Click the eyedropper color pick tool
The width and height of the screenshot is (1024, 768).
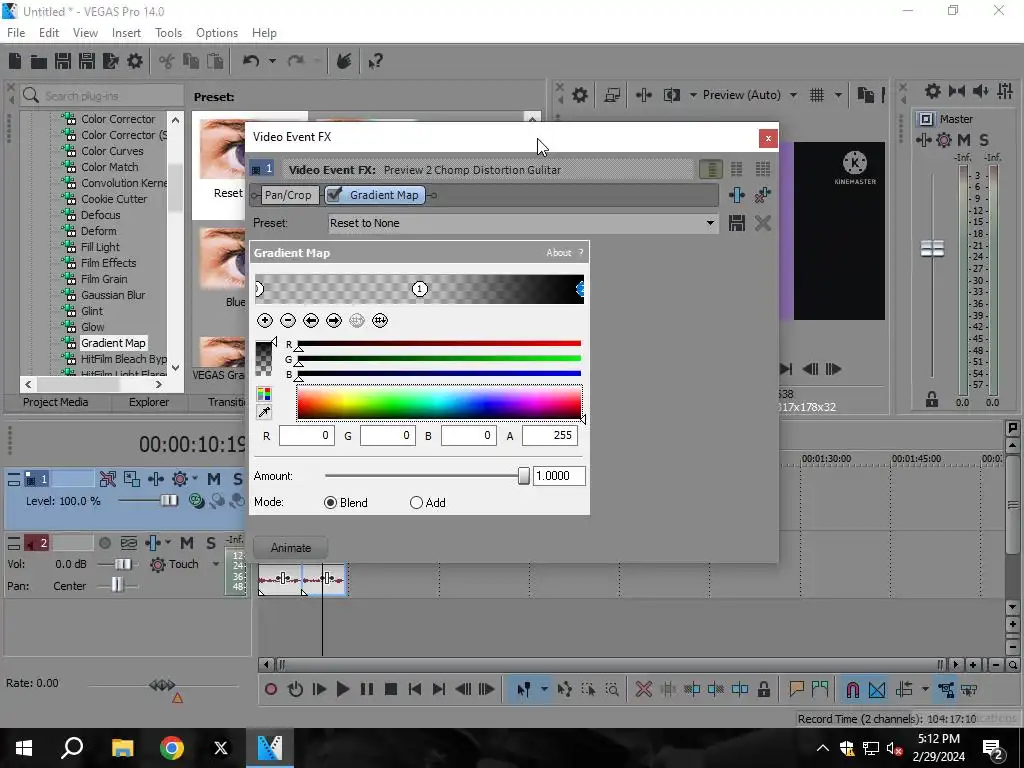264,412
